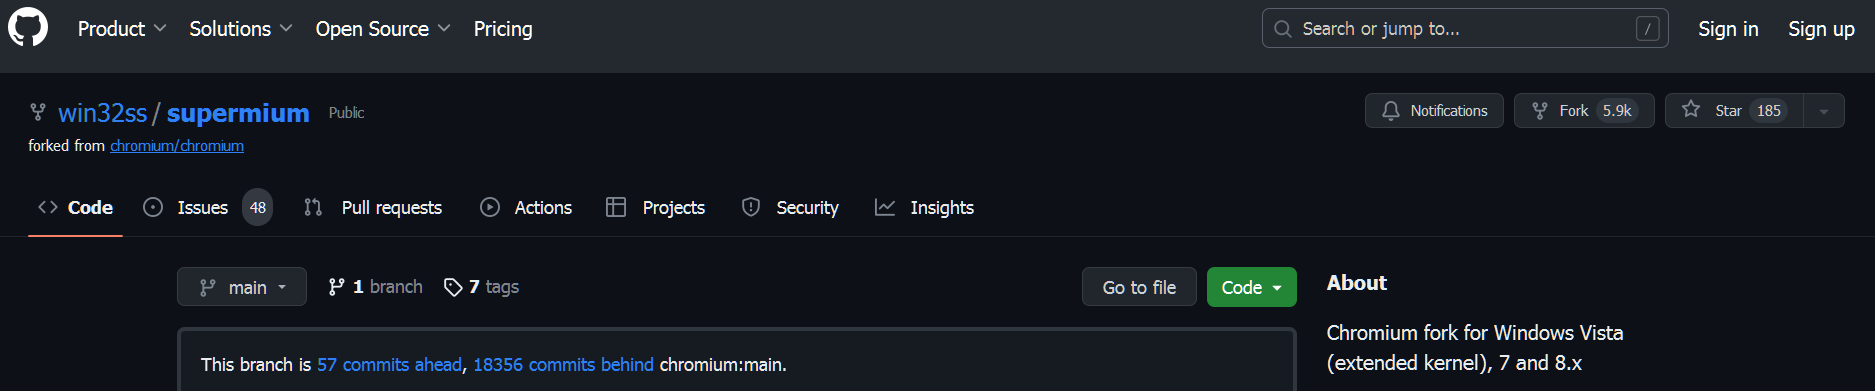
Task: Focus the Search or jump to field
Action: pyautogui.click(x=1465, y=29)
